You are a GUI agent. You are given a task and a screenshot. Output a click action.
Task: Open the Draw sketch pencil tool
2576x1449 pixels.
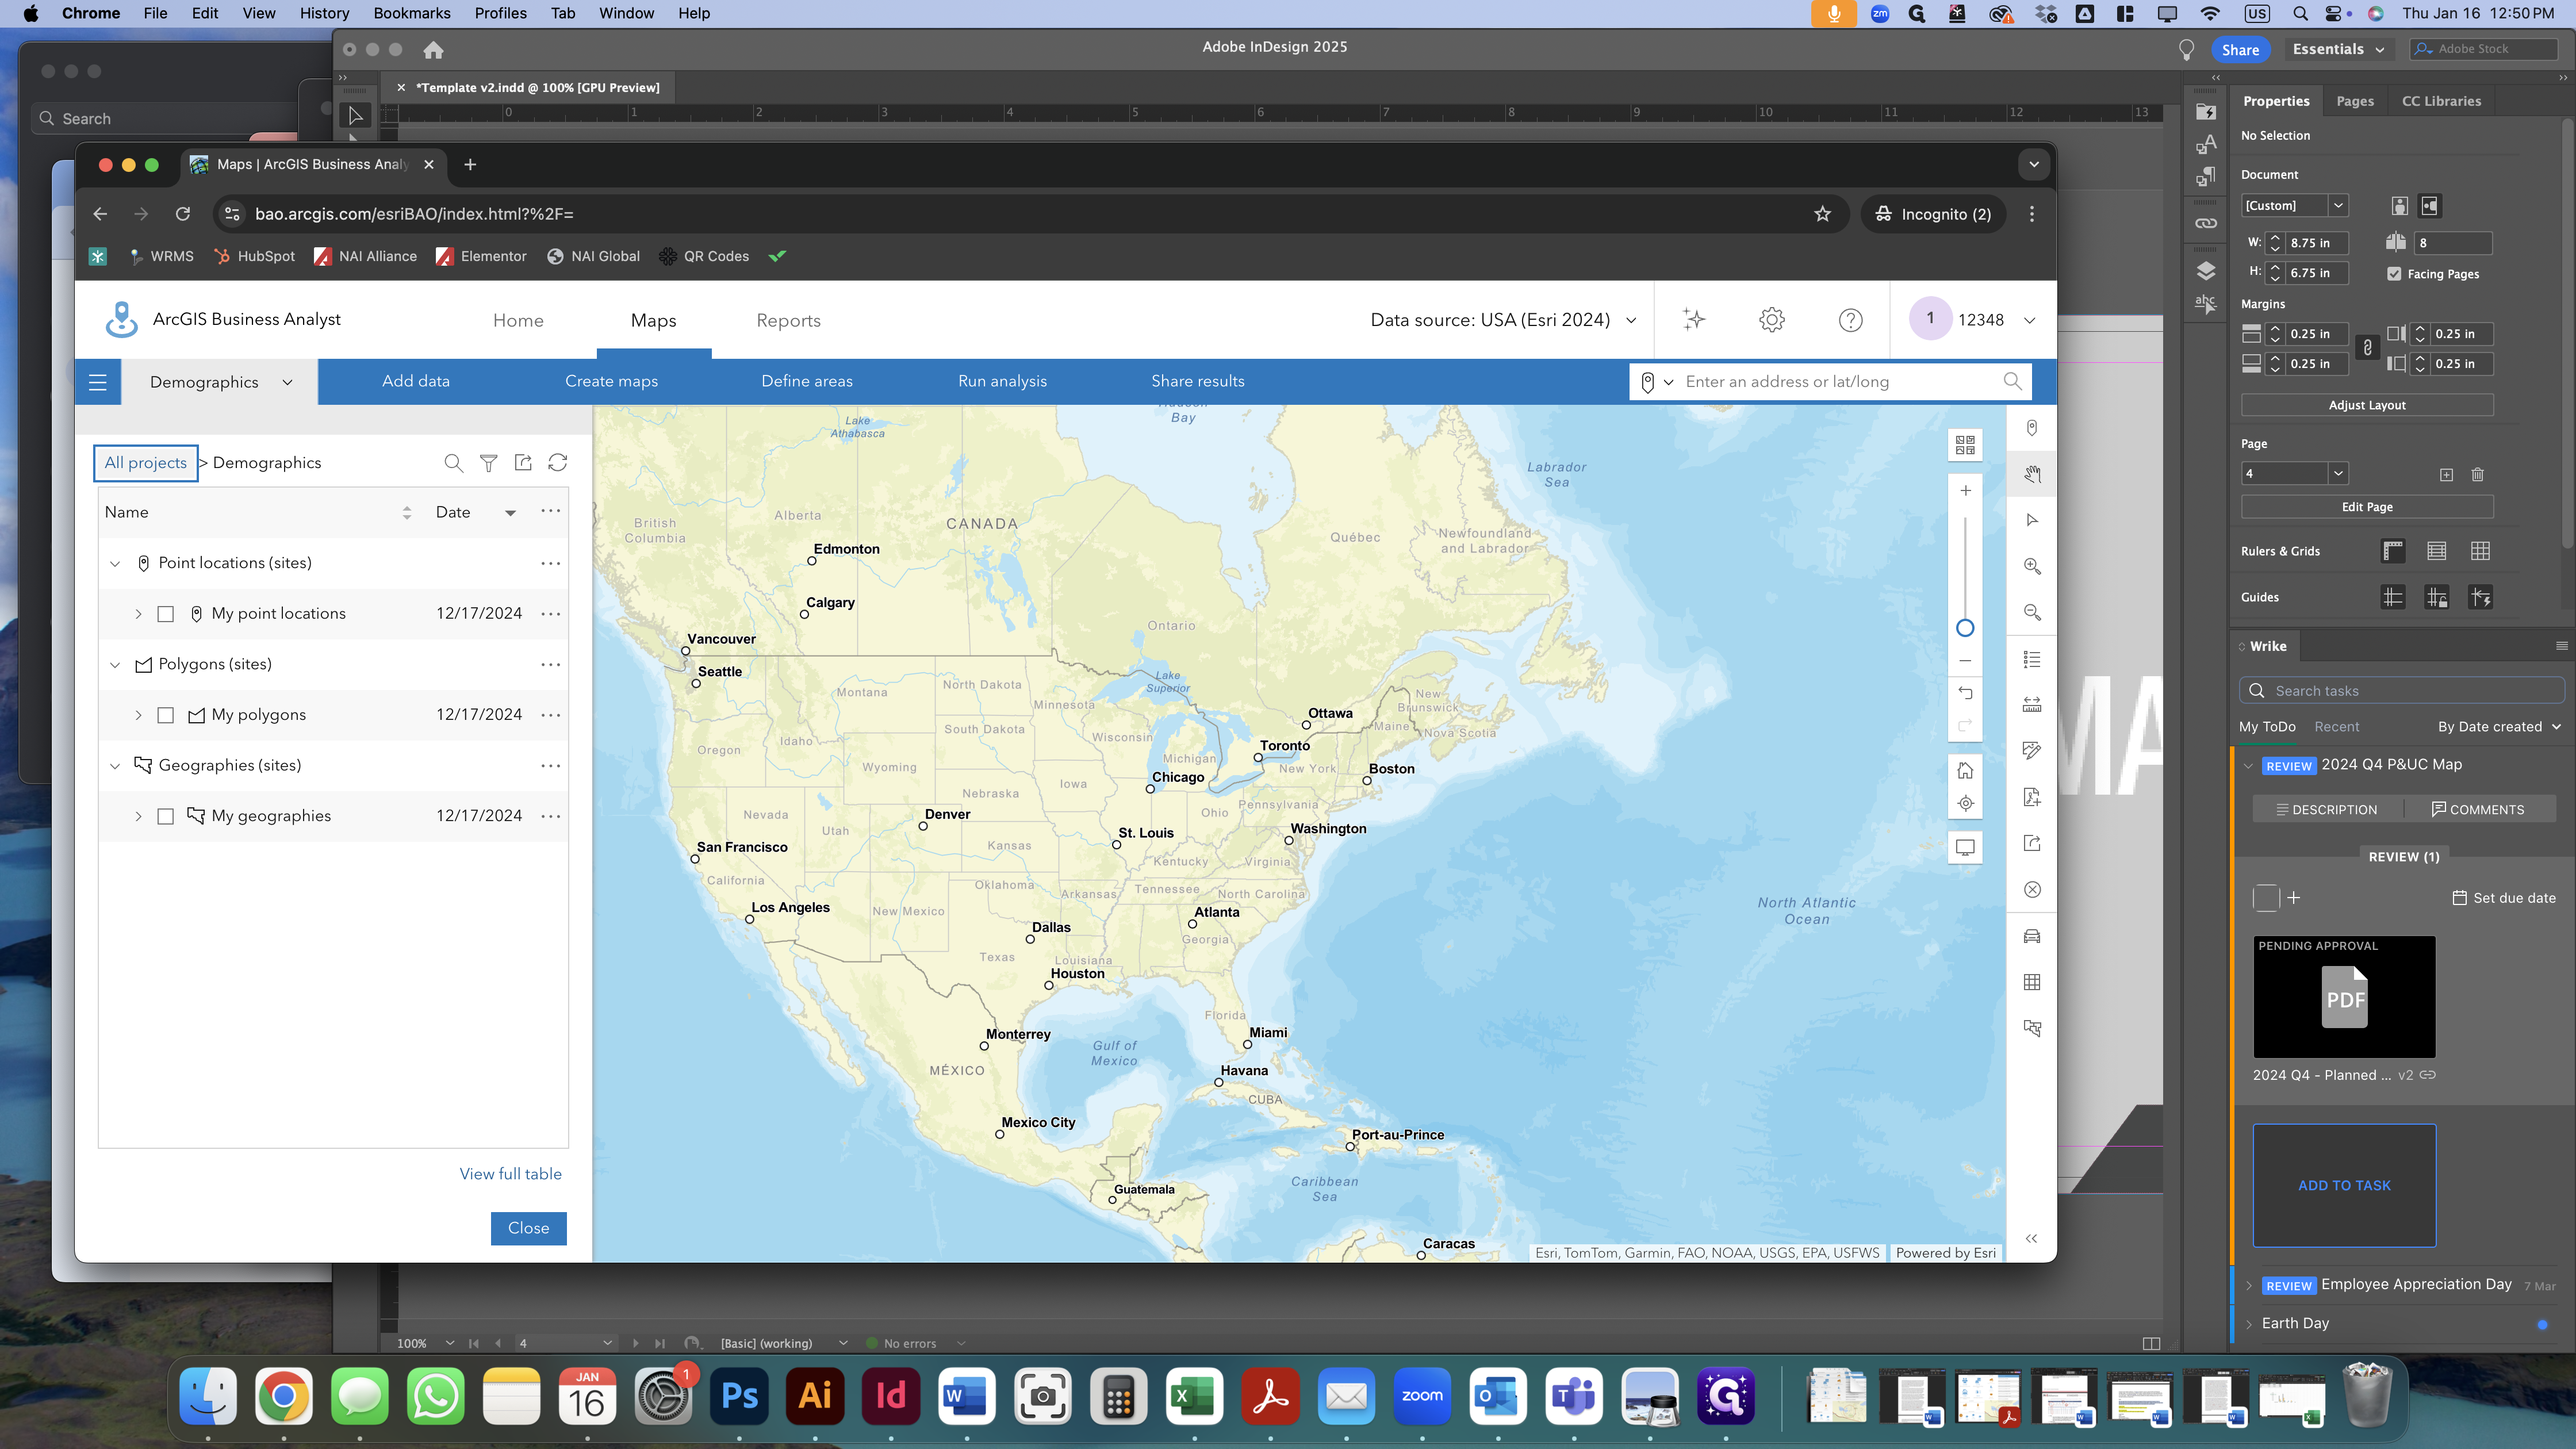pos(2032,751)
